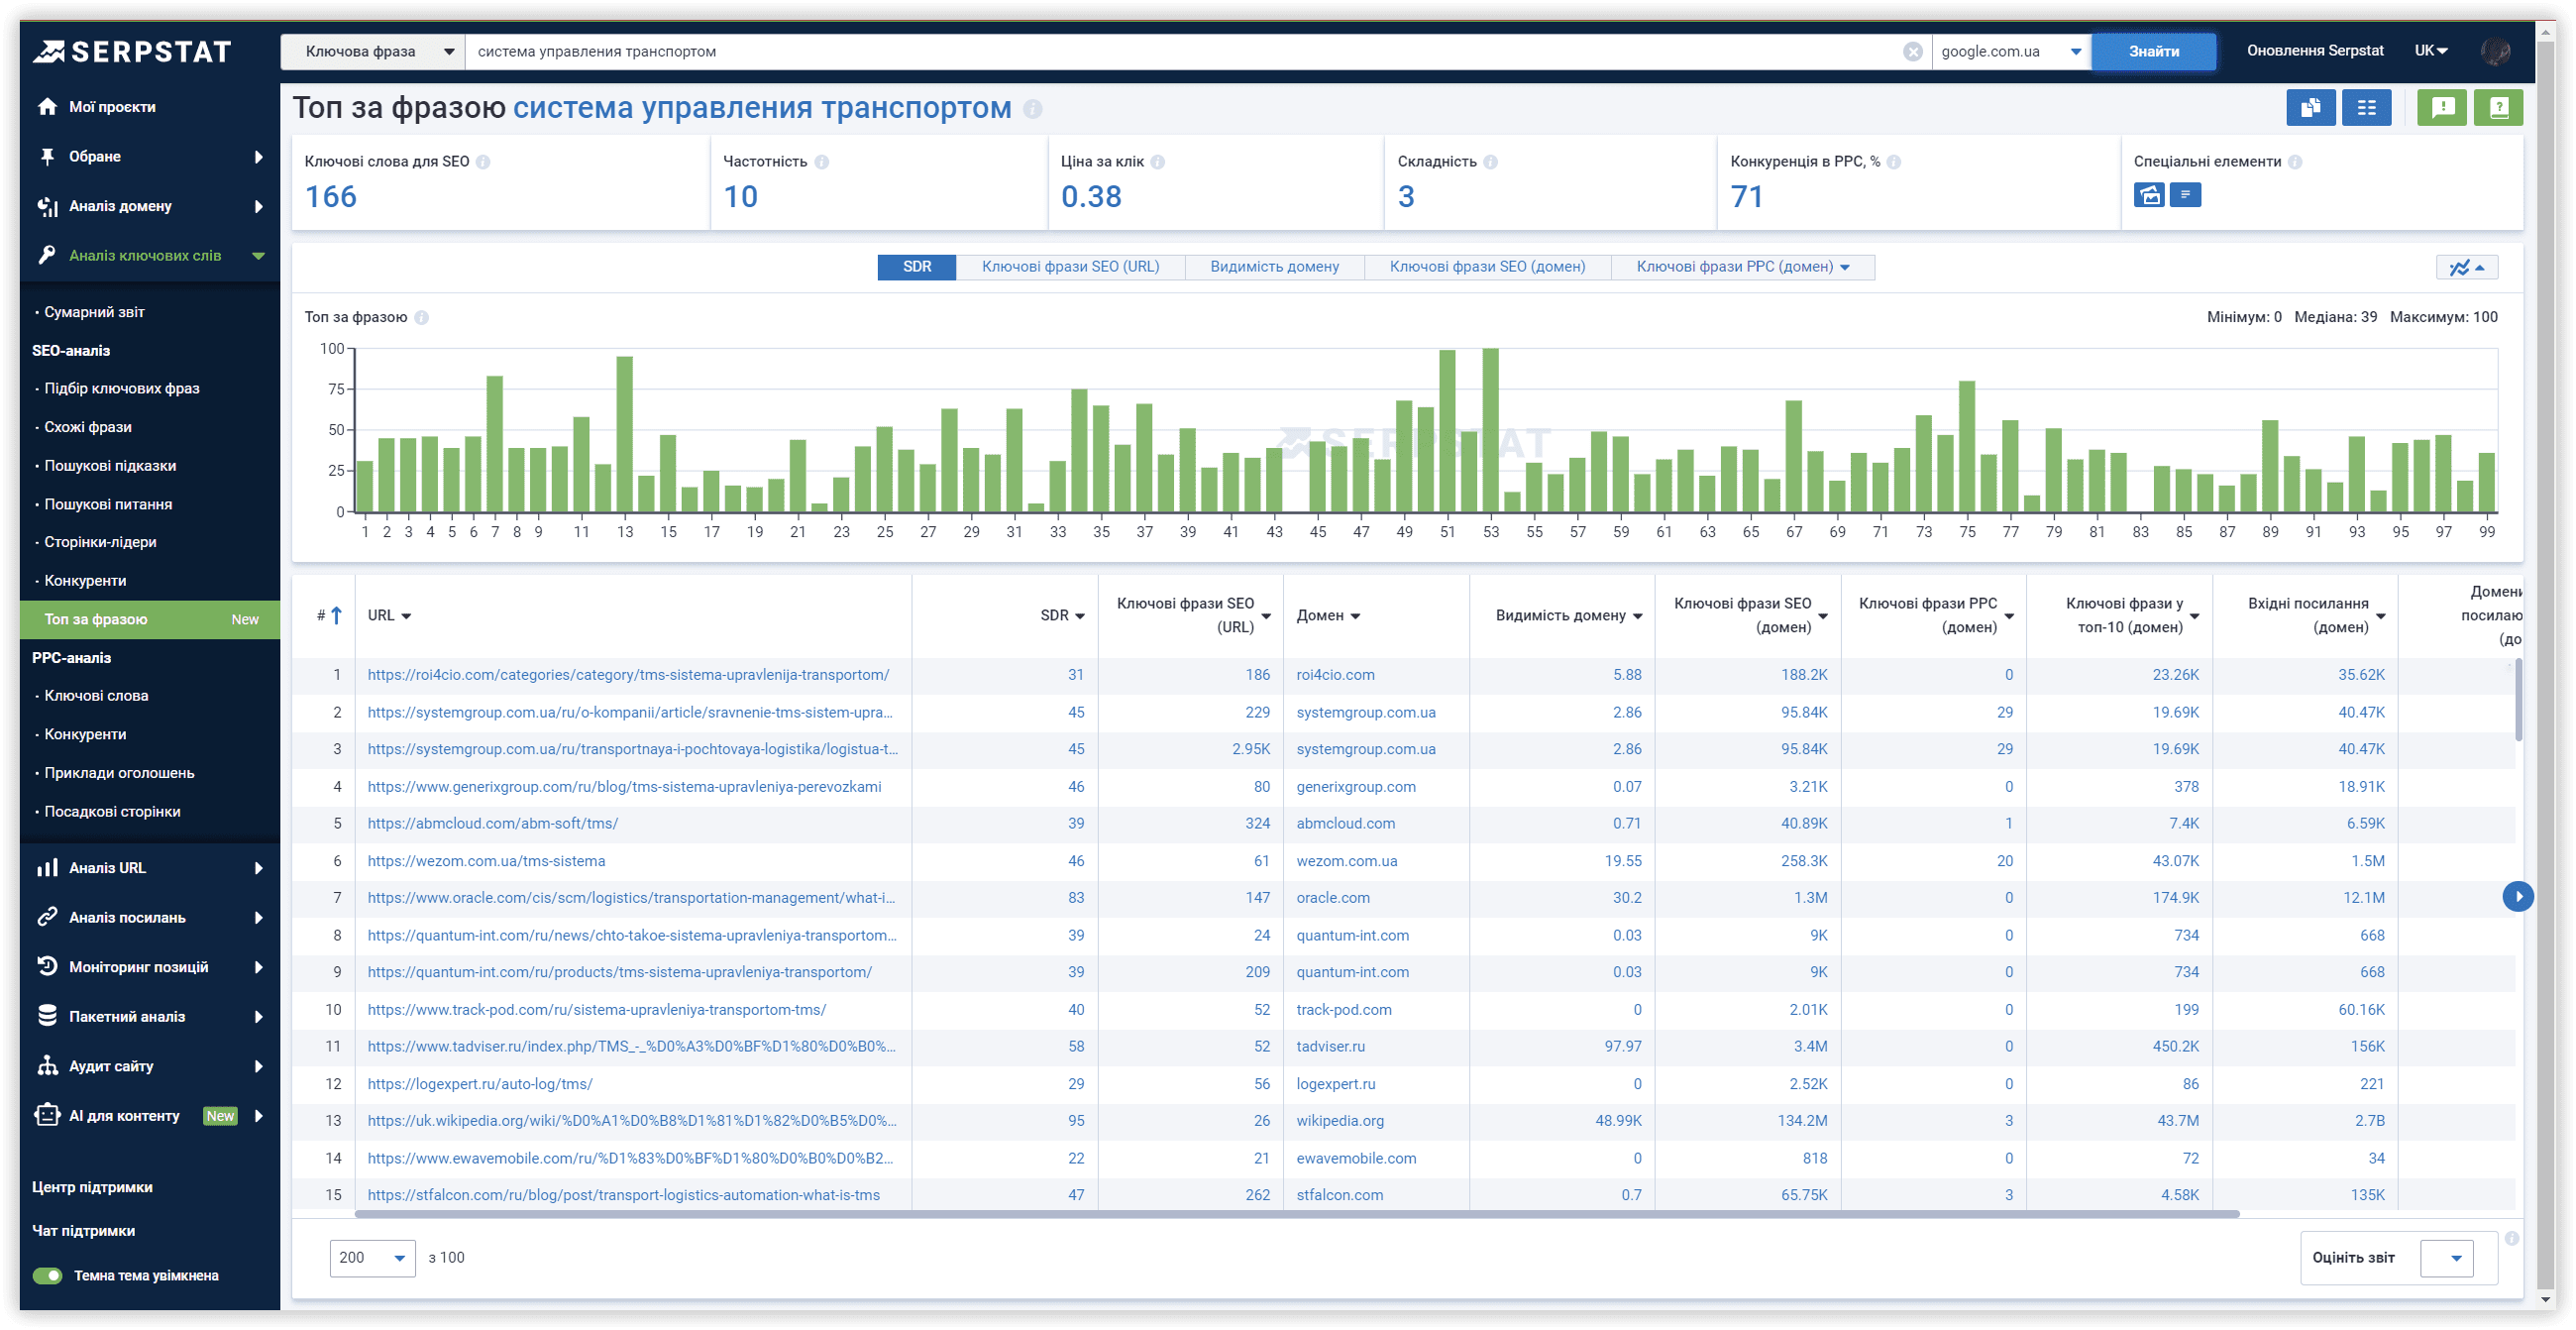Switch to Видимість домену chart tab
Viewport: 2576px width, 1330px height.
1274,267
